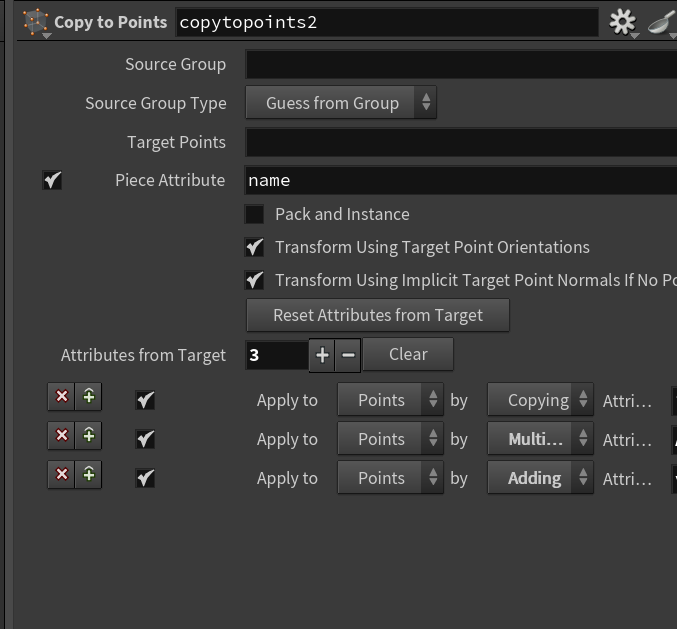The height and width of the screenshot is (629, 677).
Task: Open Source Group Type dropdown
Action: pos(341,103)
